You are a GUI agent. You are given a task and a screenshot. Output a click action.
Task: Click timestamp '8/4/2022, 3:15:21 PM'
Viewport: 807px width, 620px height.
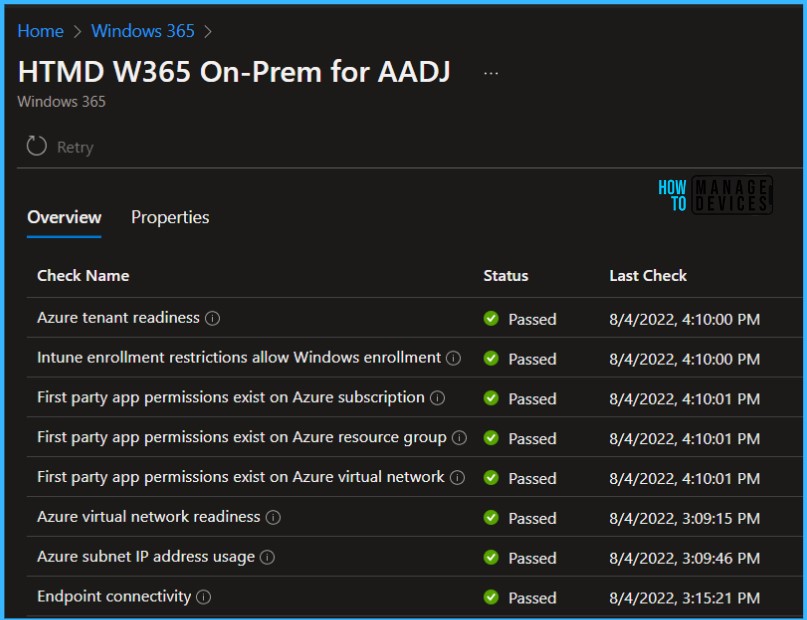[685, 598]
